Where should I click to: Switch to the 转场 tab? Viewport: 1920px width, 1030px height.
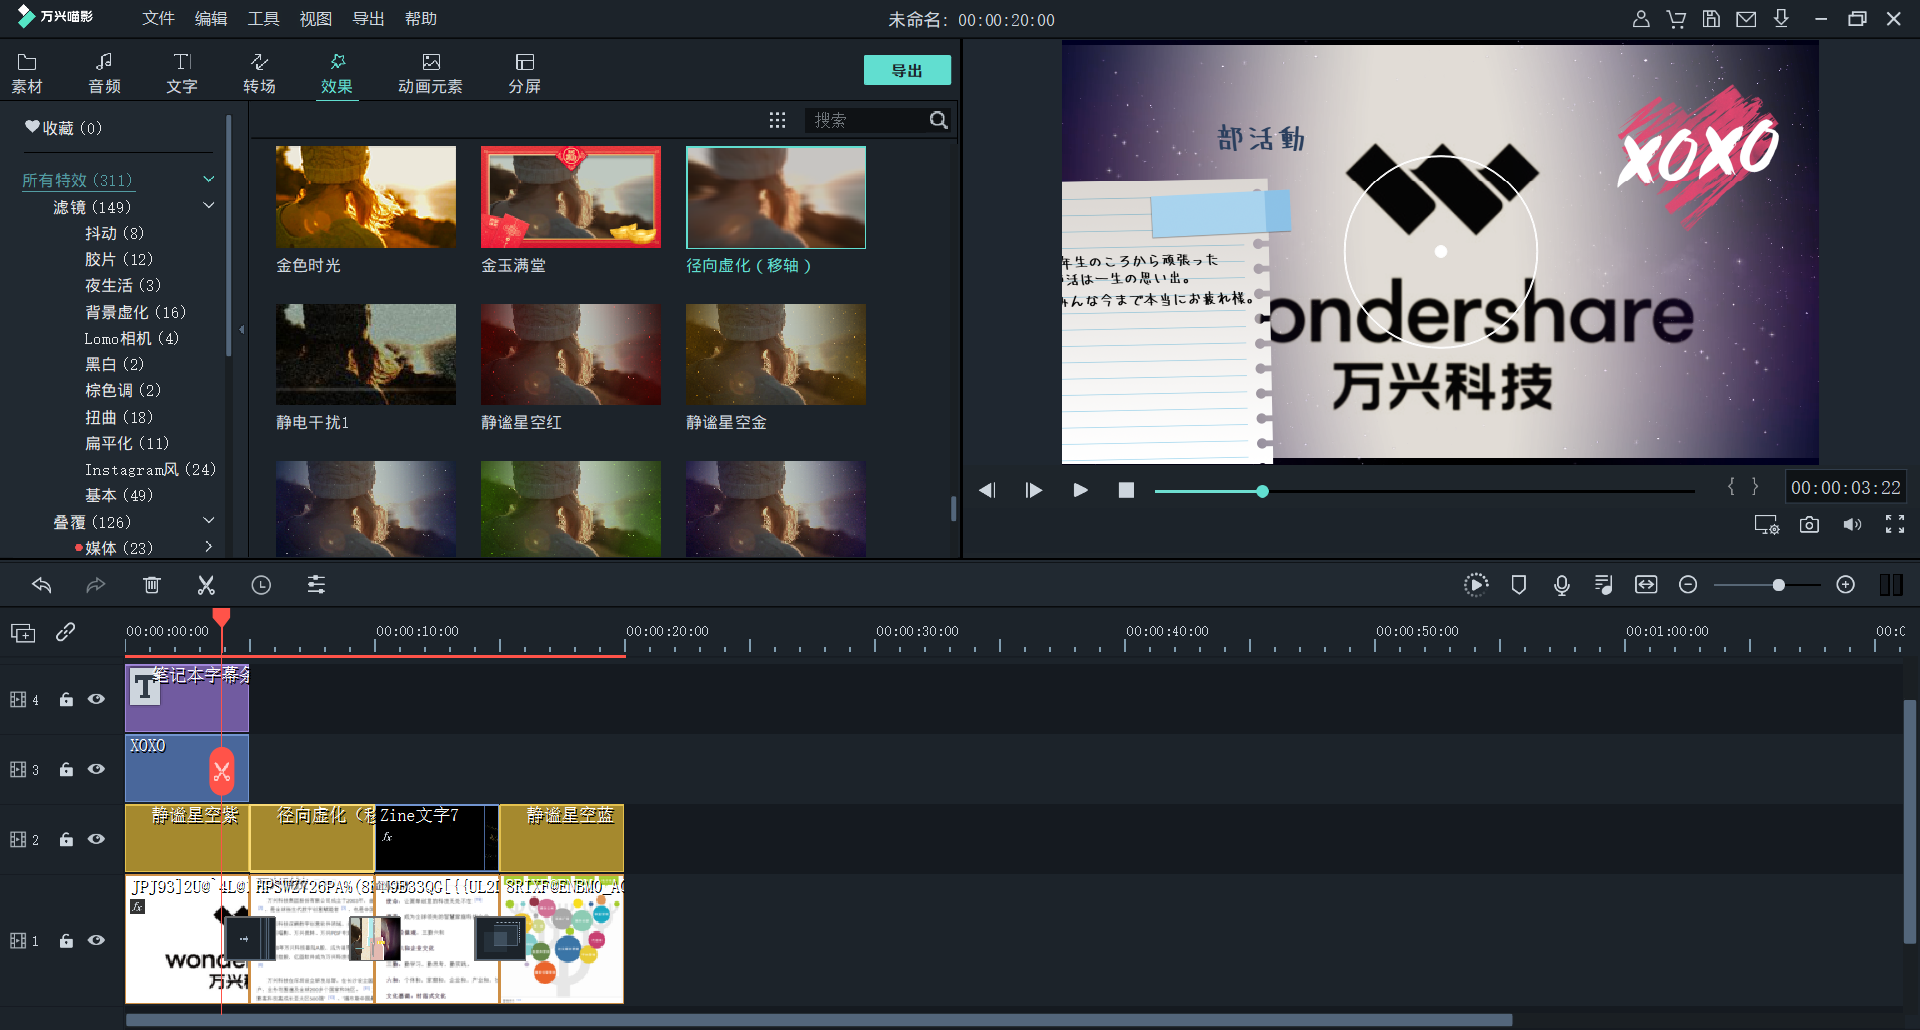pos(259,73)
